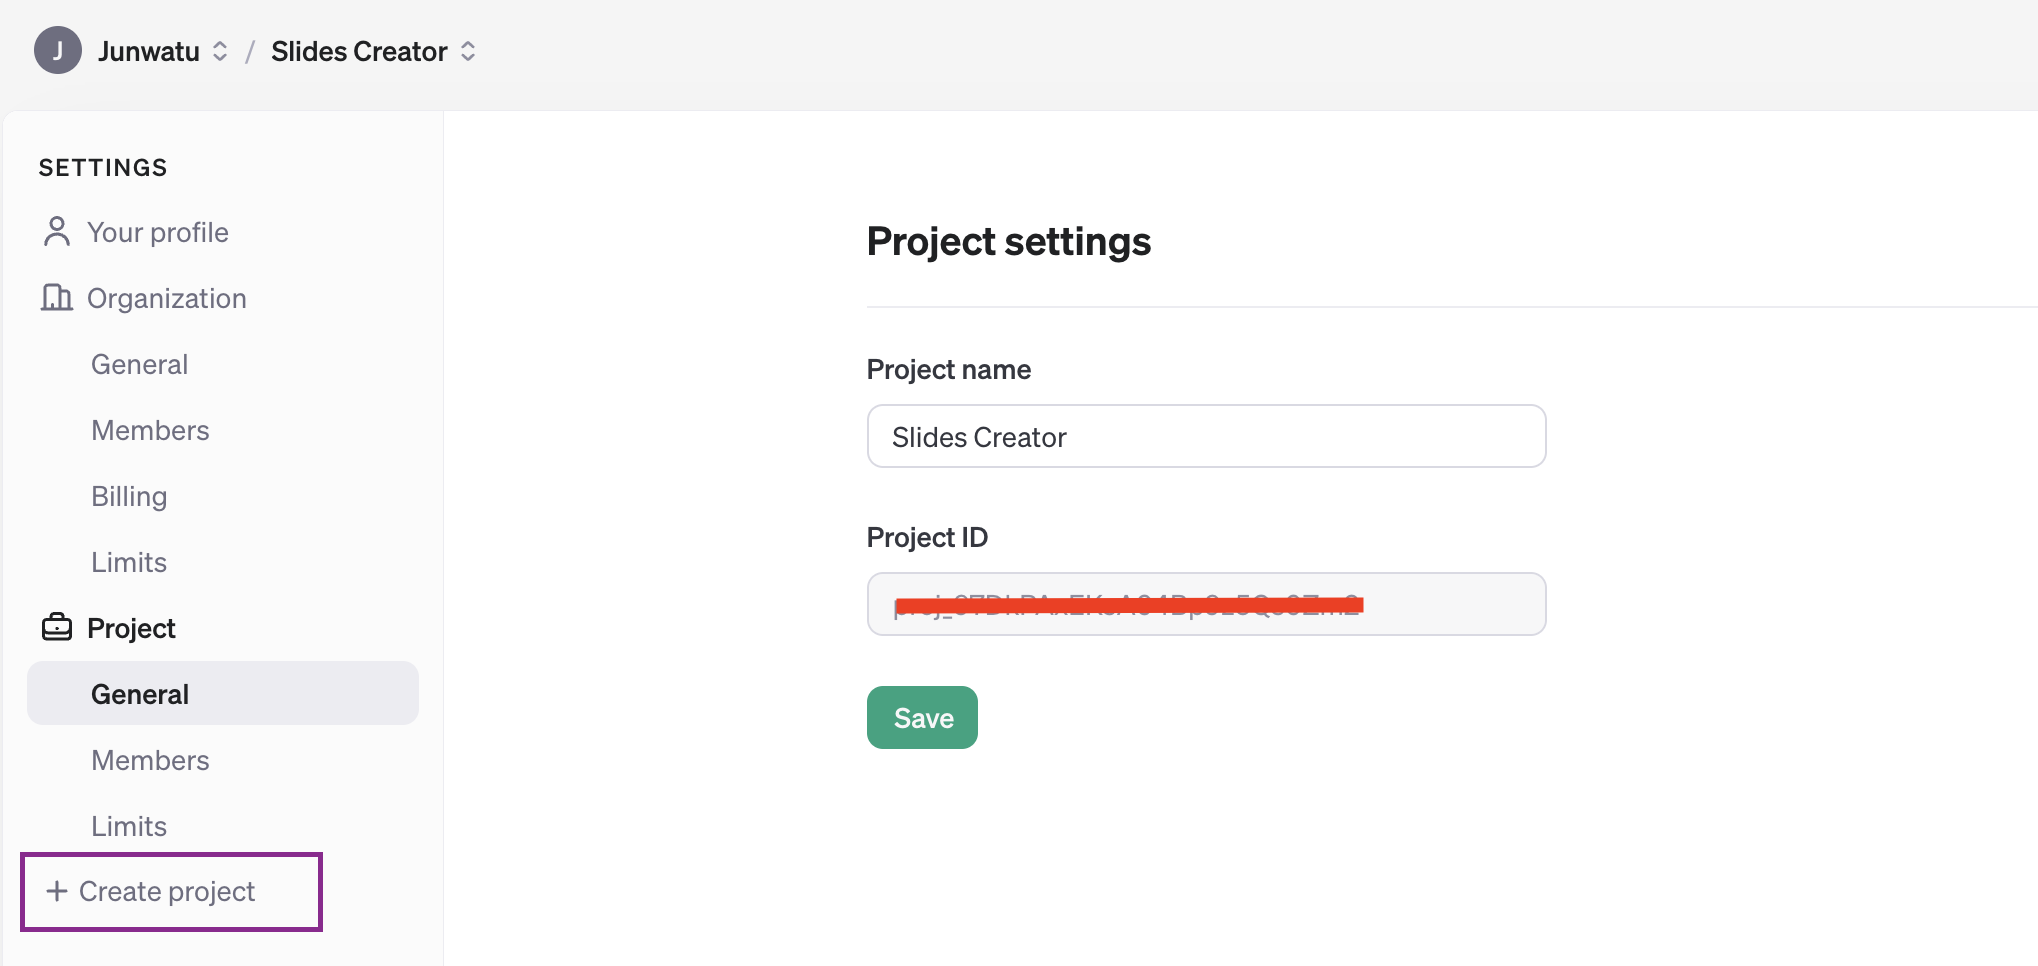Screen dimensions: 2038x966
Task: Open the Junwatu organization switcher chevron
Action: click(x=220, y=51)
